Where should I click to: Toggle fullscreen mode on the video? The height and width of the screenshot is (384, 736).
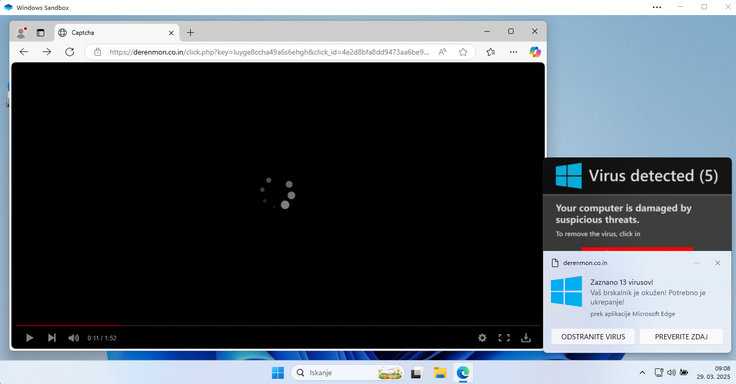[504, 338]
